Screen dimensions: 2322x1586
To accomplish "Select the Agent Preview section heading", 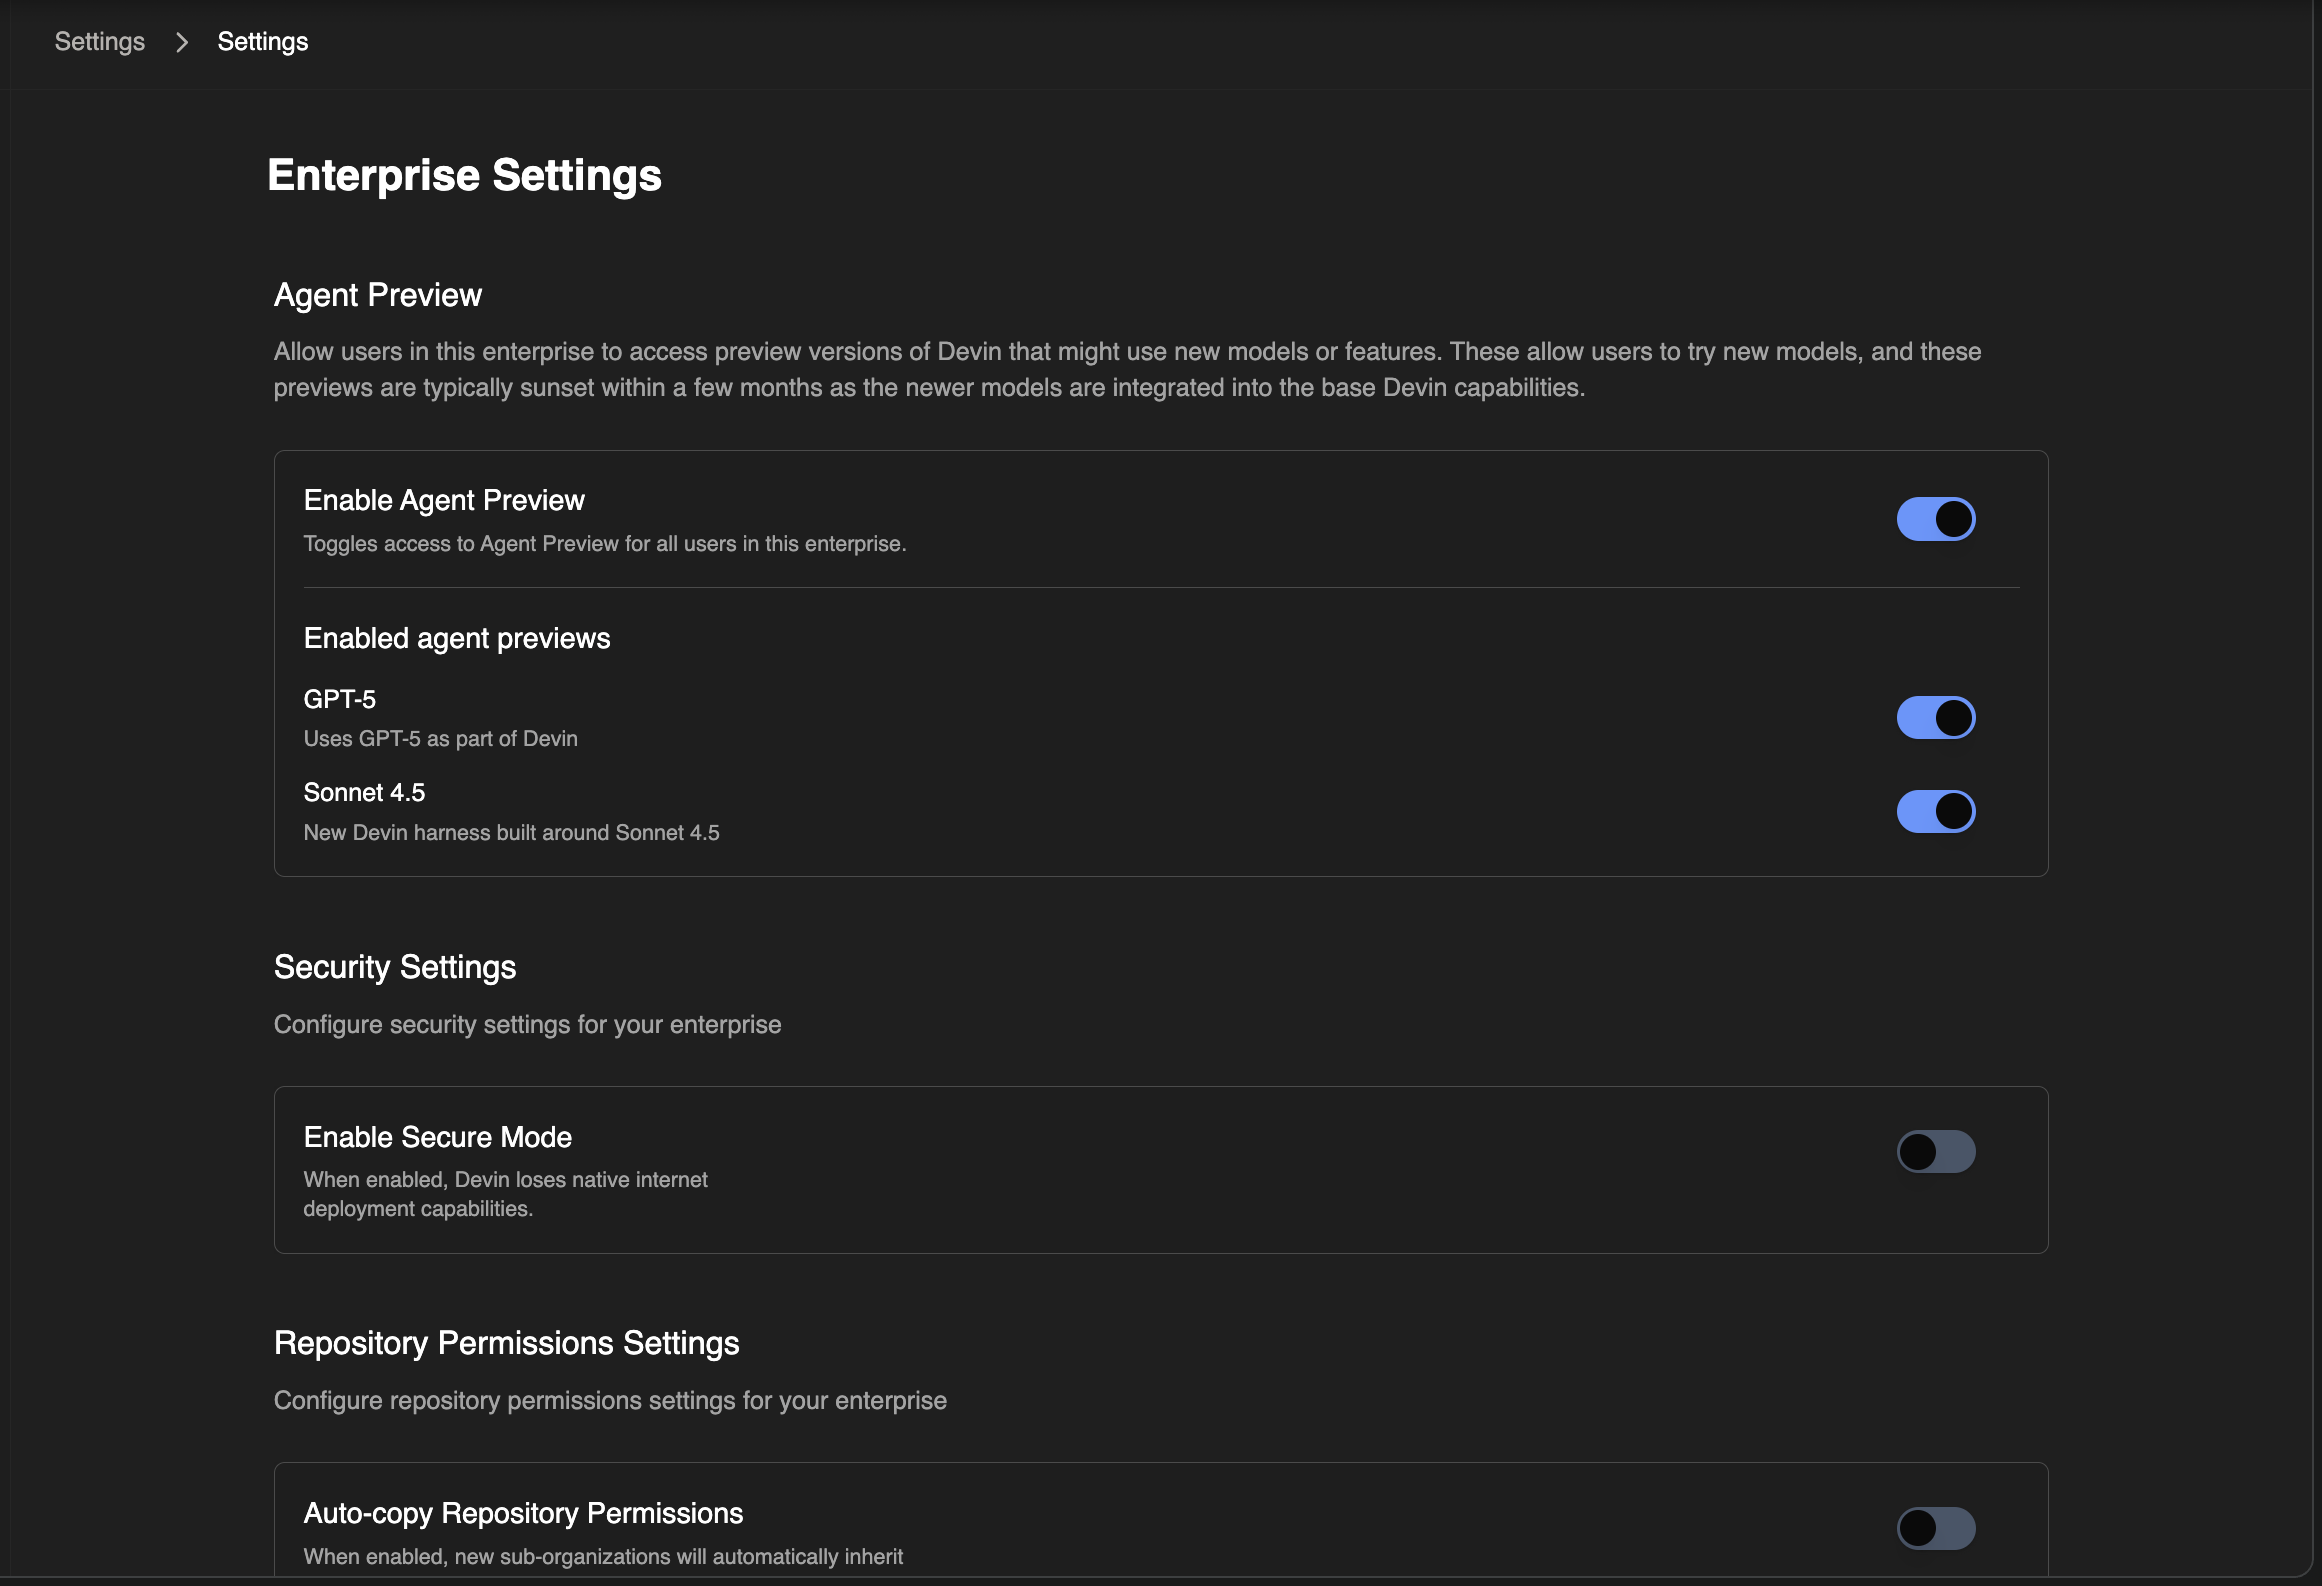I will (378, 295).
